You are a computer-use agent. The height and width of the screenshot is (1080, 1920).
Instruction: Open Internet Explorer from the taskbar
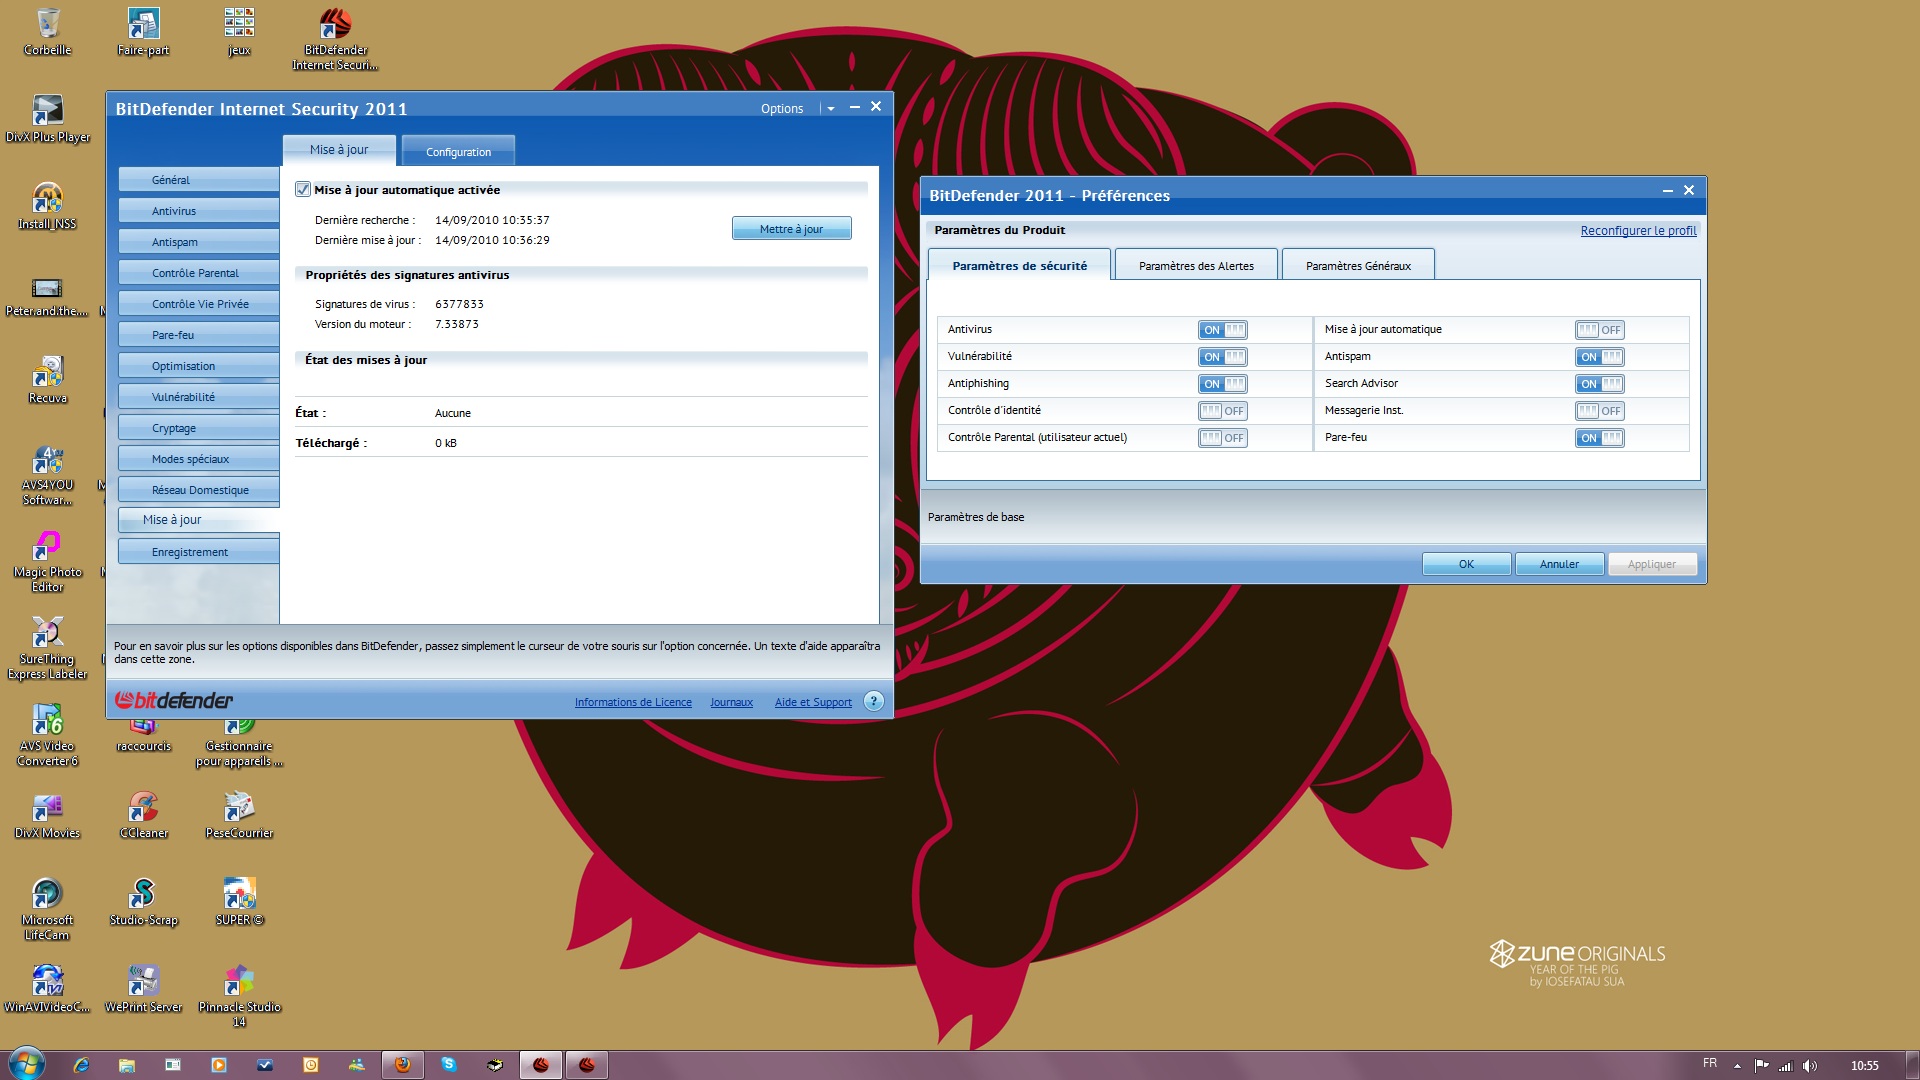(81, 1065)
